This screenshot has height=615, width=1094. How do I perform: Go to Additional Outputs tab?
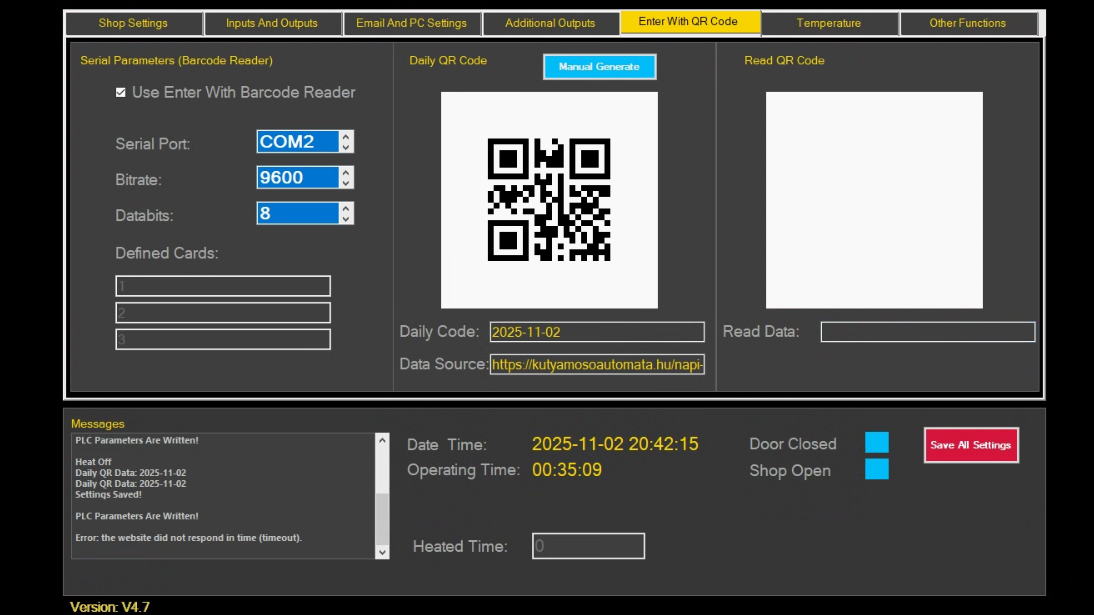pos(550,23)
